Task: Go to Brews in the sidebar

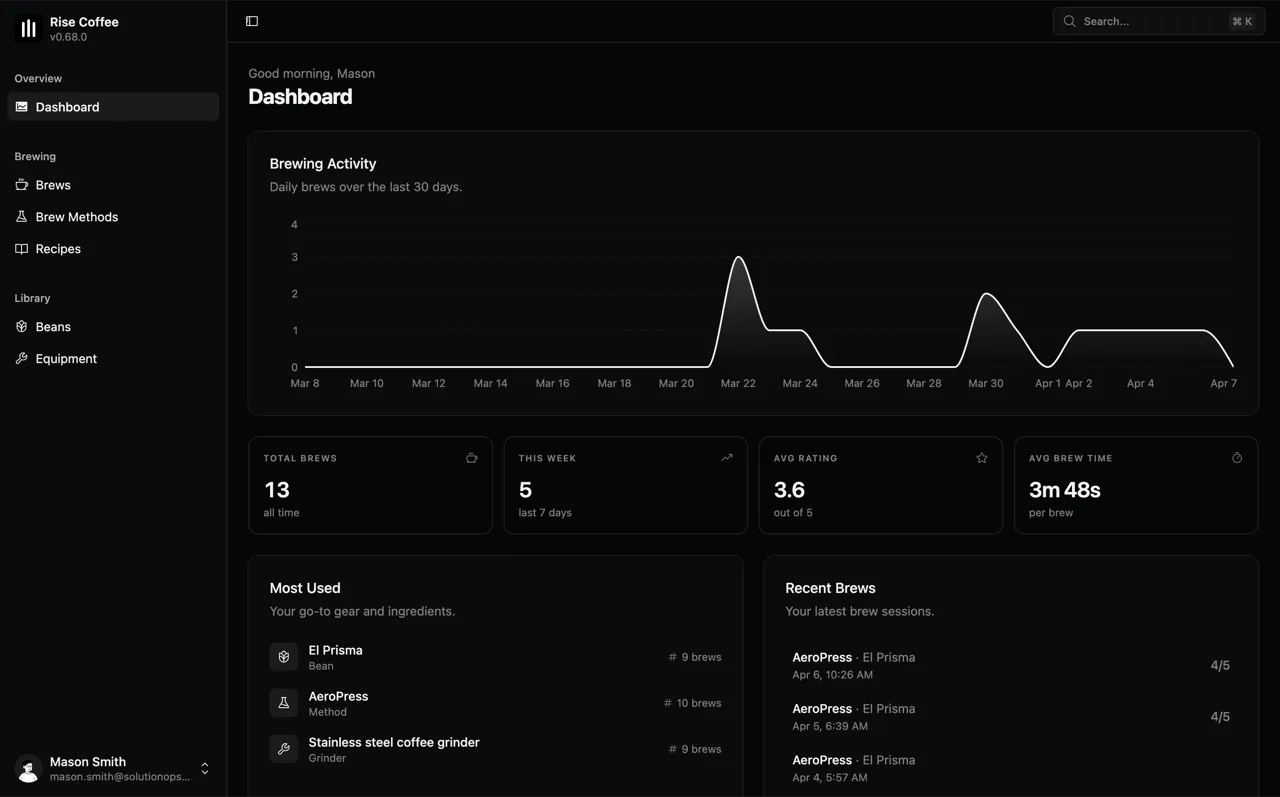Action: point(53,185)
